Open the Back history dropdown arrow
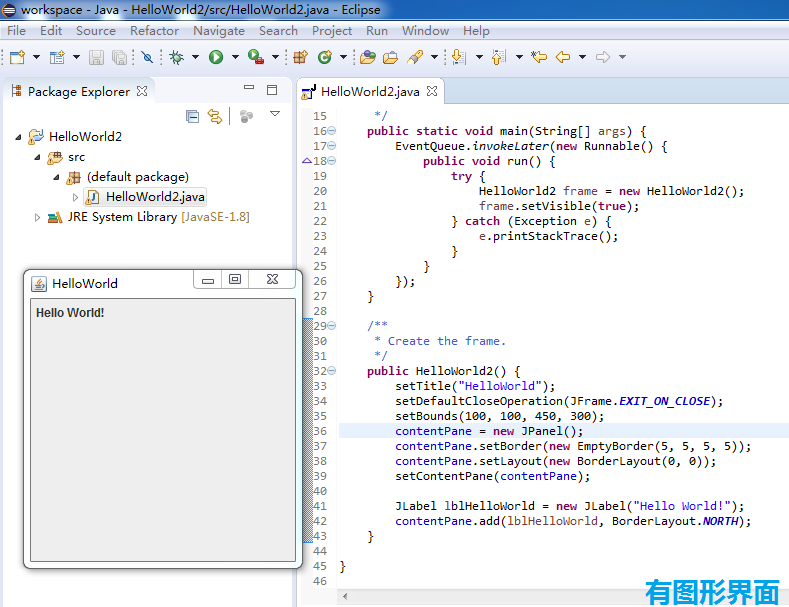The height and width of the screenshot is (607, 789). click(582, 57)
